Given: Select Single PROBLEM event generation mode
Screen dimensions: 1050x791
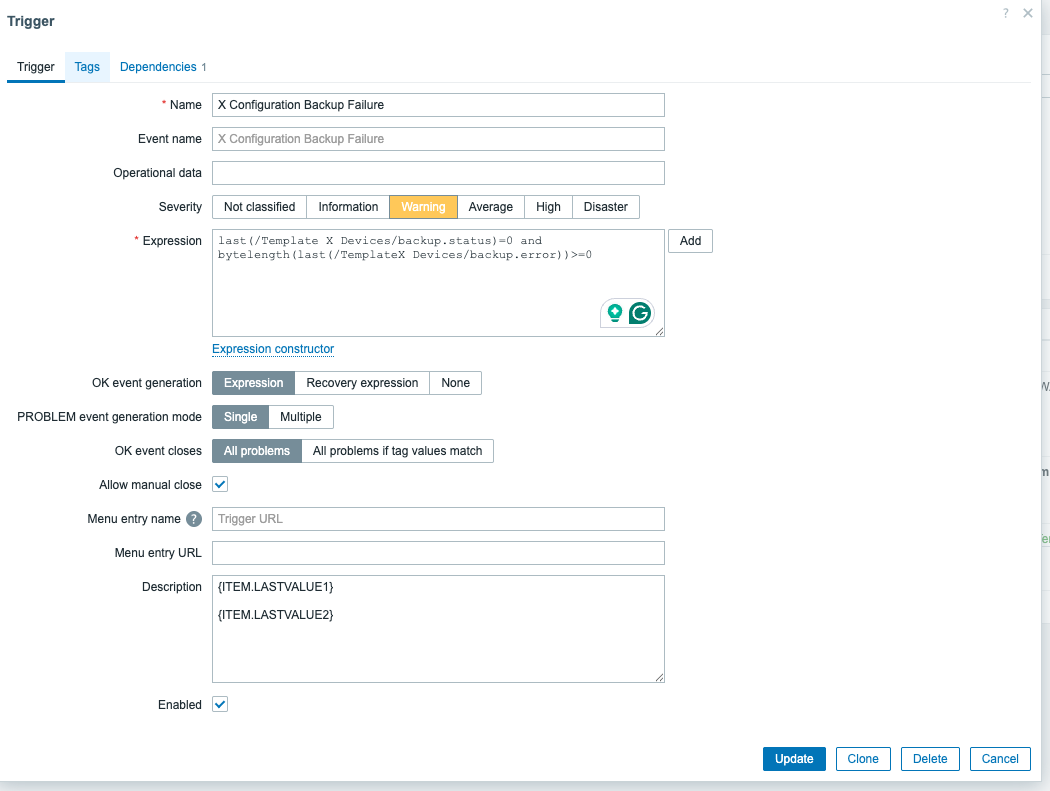Looking at the screenshot, I should (240, 417).
